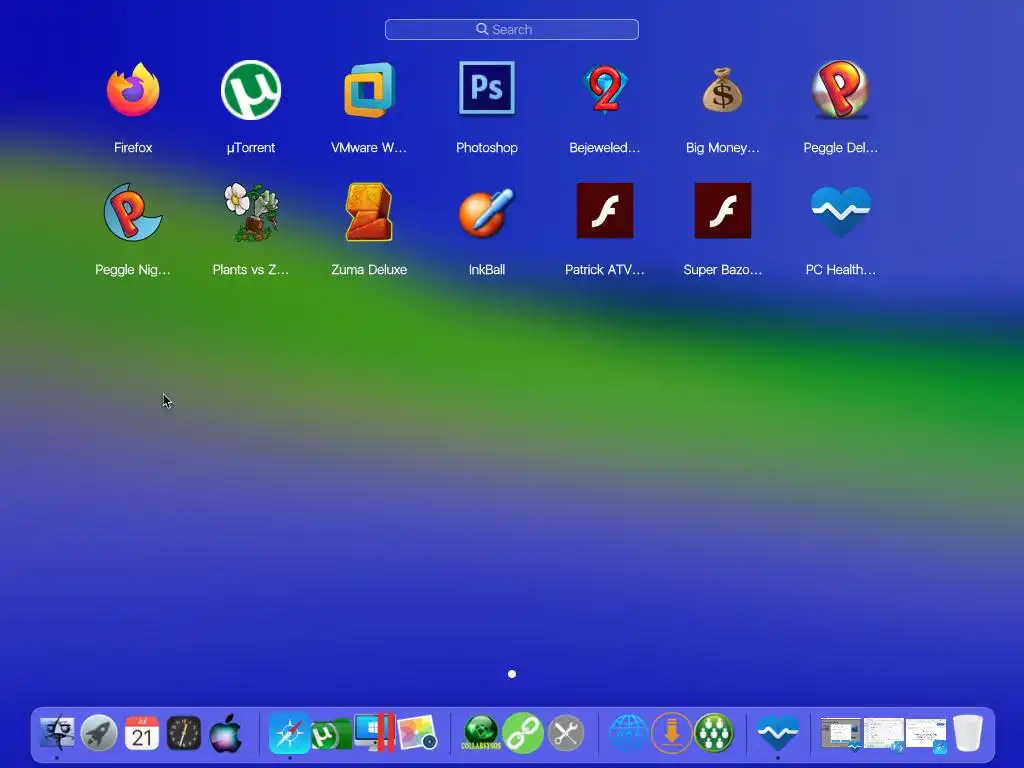1024x768 pixels.
Task: Open Safari compass icon in the dock
Action: 289,733
